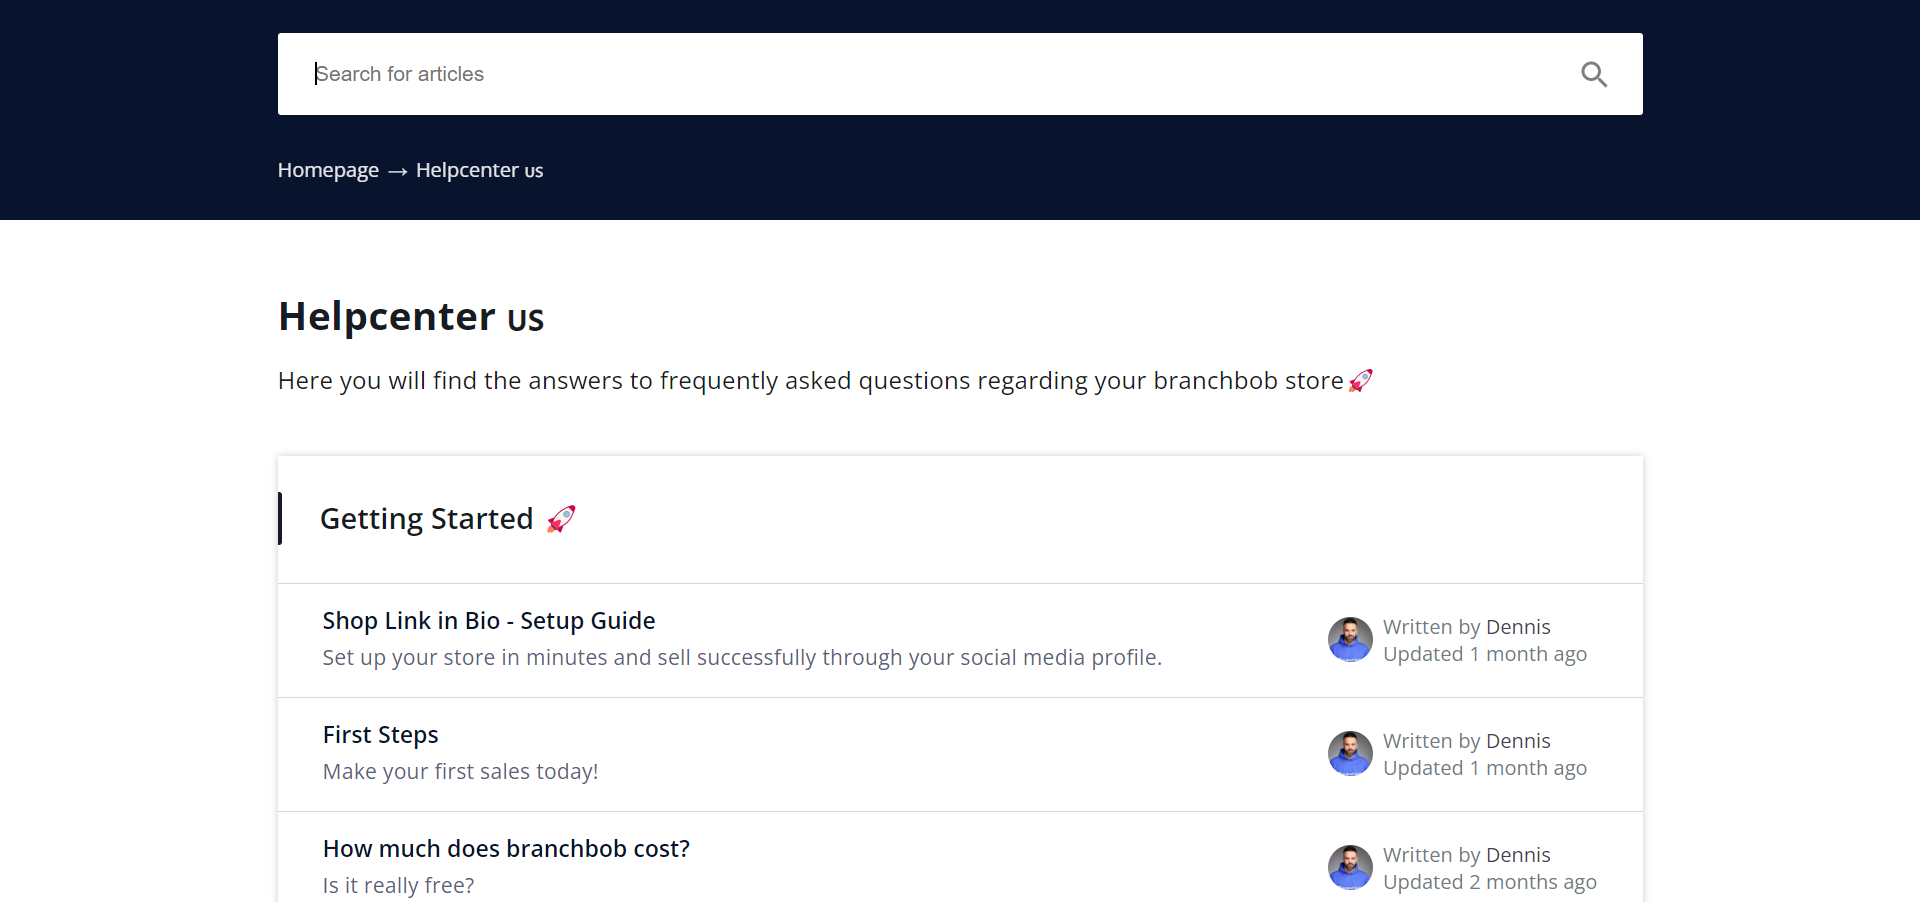This screenshot has height=902, width=1920.
Task: Click the Getting Started section heading
Action: pos(426,518)
